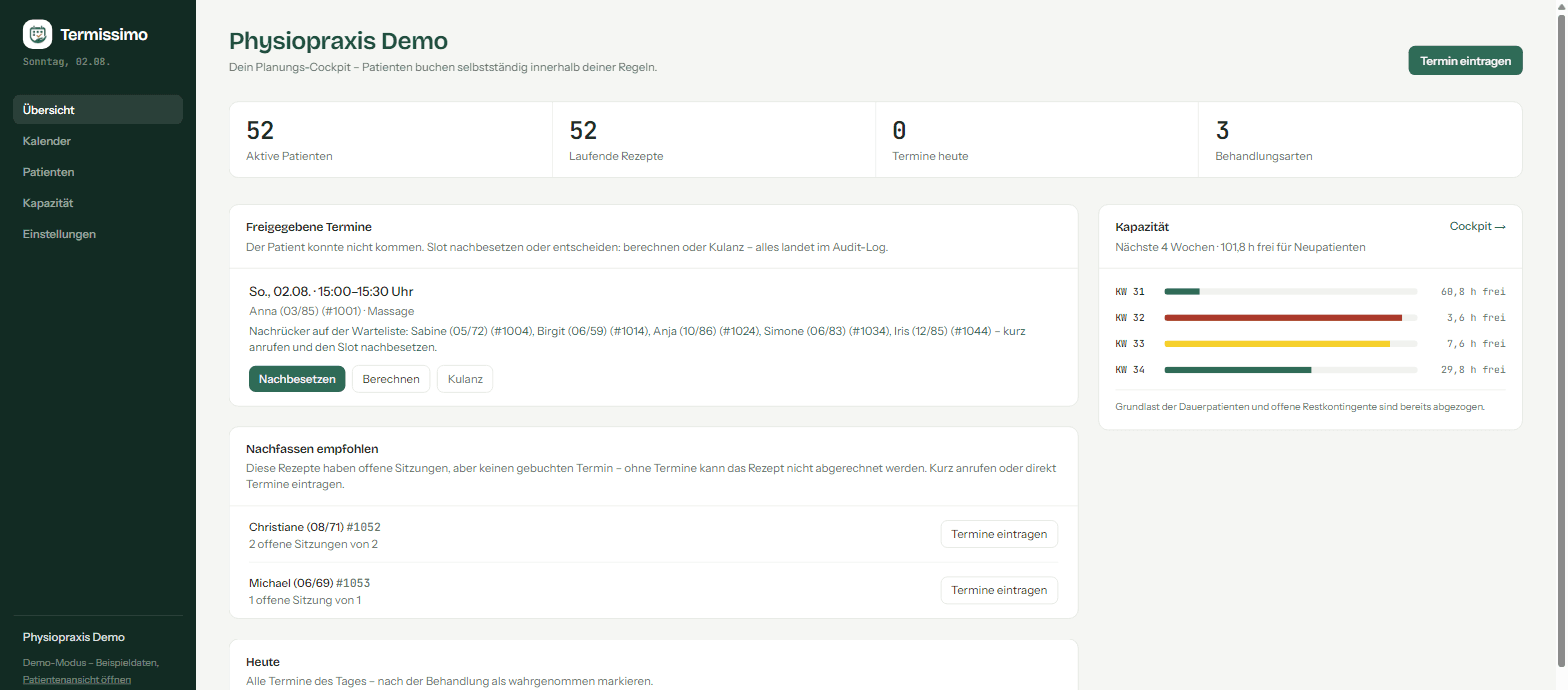Click the Aktive Patienten stat card

[391, 140]
